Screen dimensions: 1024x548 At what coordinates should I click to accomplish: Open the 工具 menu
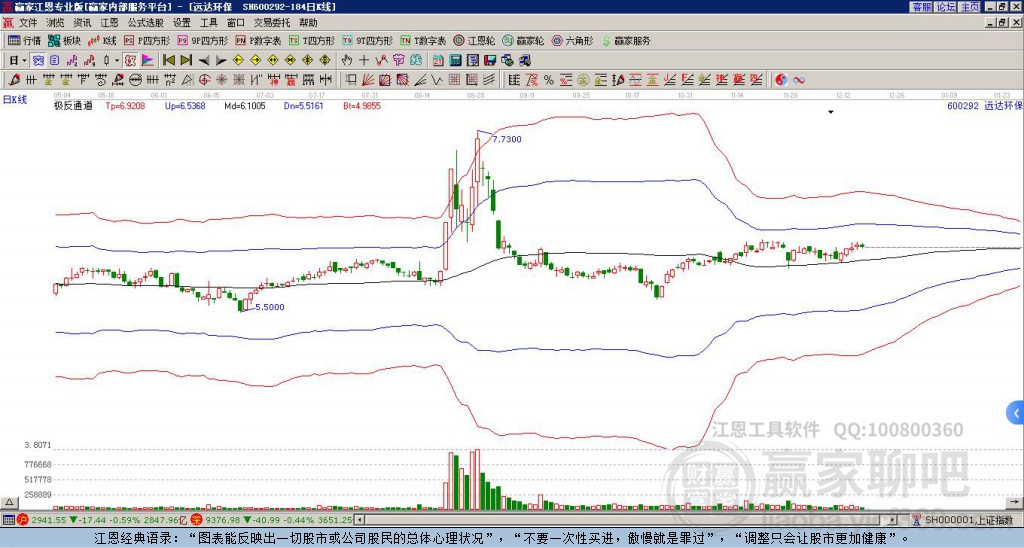coord(209,23)
